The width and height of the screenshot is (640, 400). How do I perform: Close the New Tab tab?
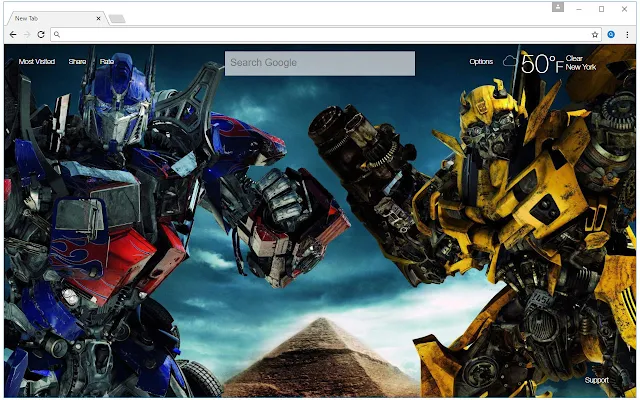(x=98, y=18)
